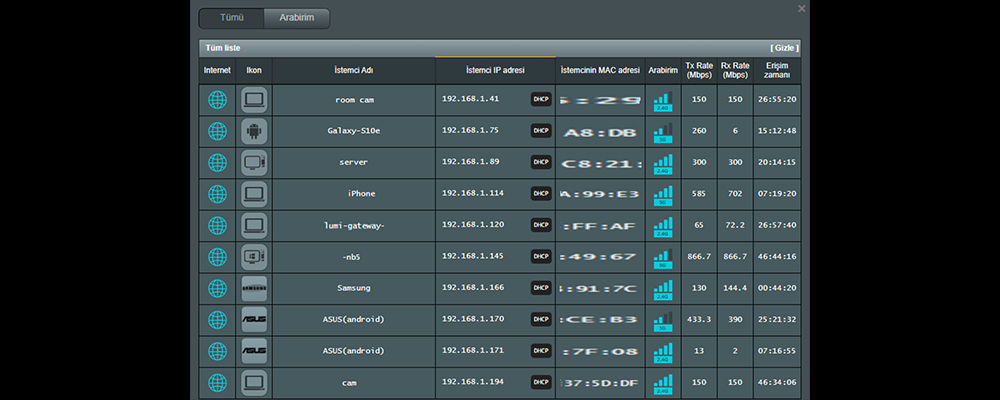Image resolution: width=1000 pixels, height=400 pixels.
Task: Hide the list using Gizle link
Action: click(x=784, y=48)
